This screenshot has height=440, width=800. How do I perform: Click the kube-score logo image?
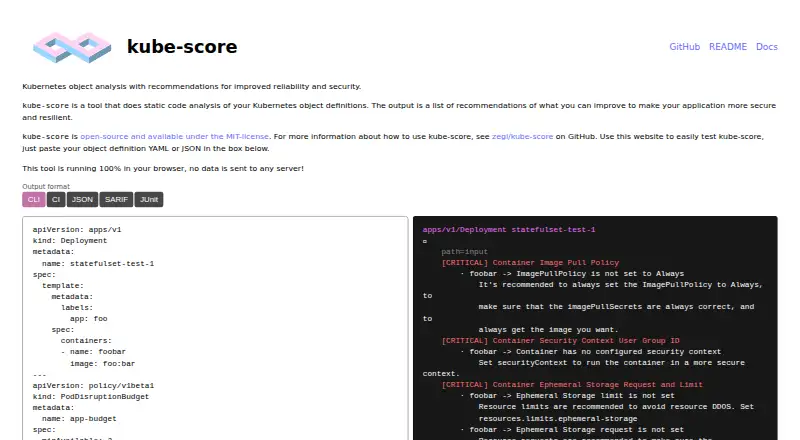[x=72, y=47]
